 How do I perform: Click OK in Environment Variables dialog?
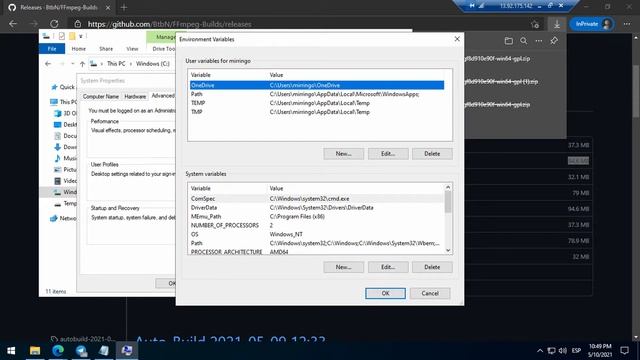tap(385, 293)
